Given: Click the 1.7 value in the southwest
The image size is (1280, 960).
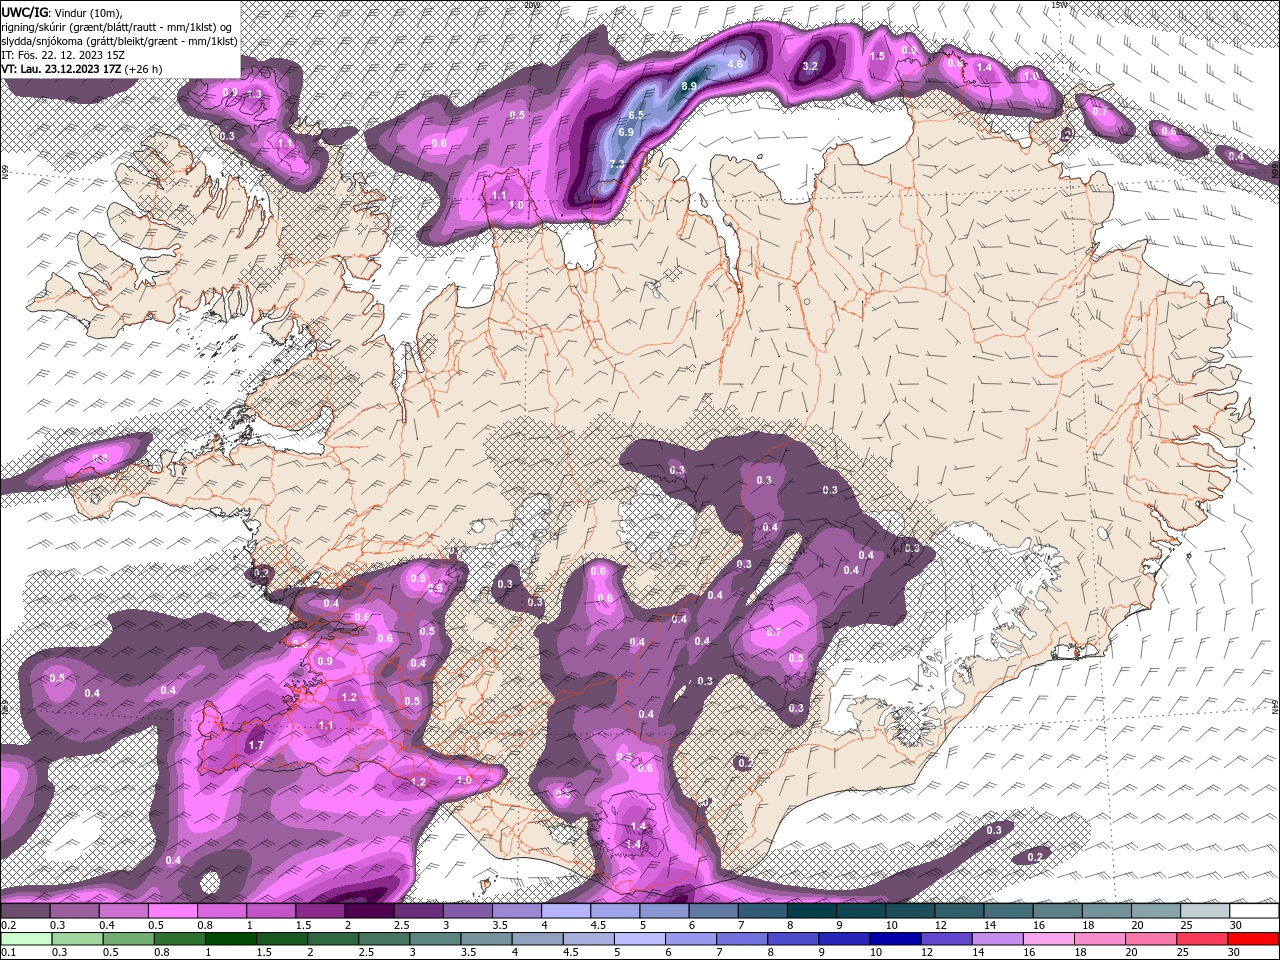Looking at the screenshot, I should (x=256, y=746).
